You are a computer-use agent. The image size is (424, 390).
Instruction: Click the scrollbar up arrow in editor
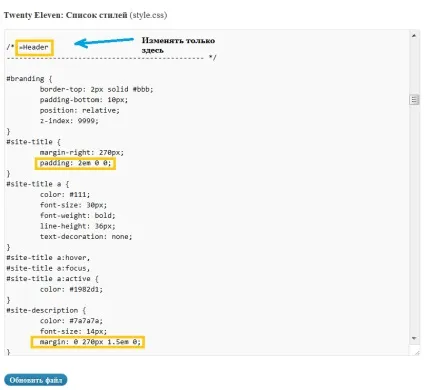pyautogui.click(x=414, y=35)
